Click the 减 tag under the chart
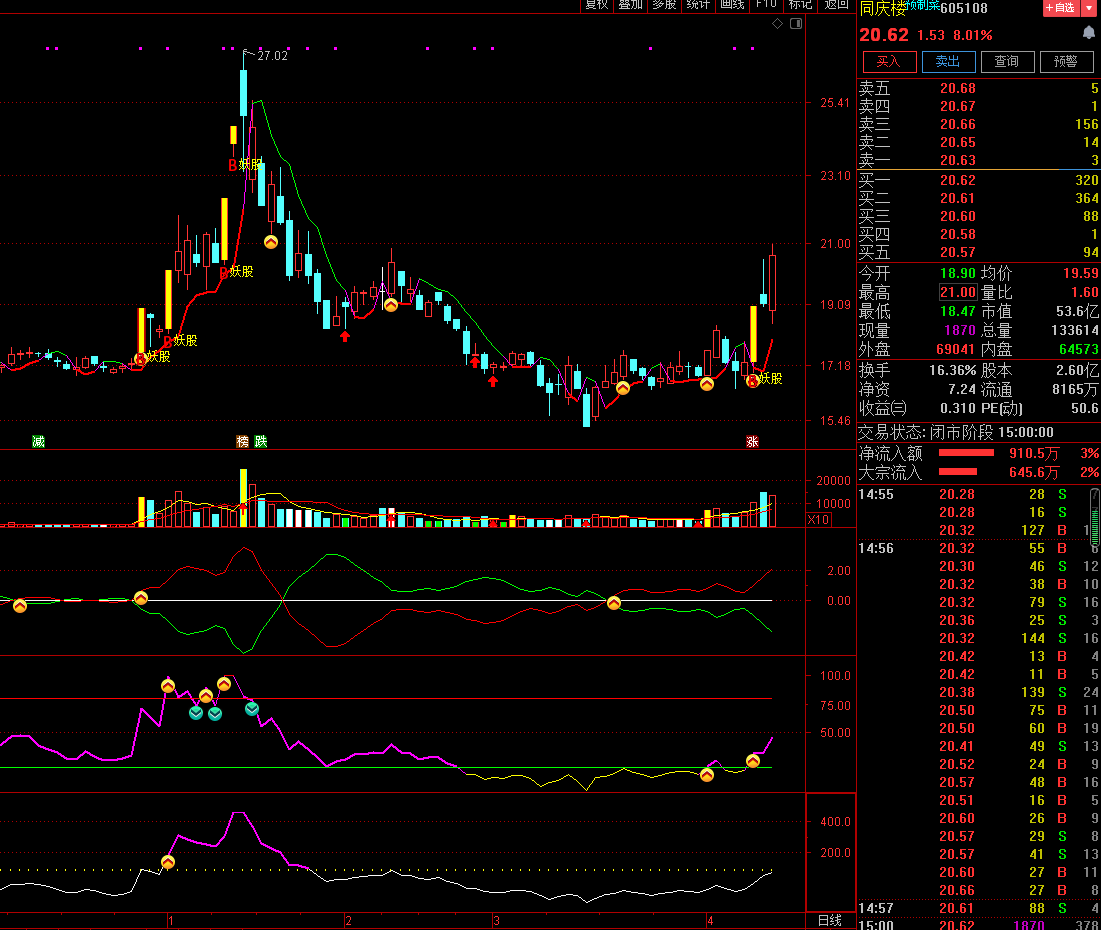This screenshot has width=1101, height=930. tap(39, 442)
